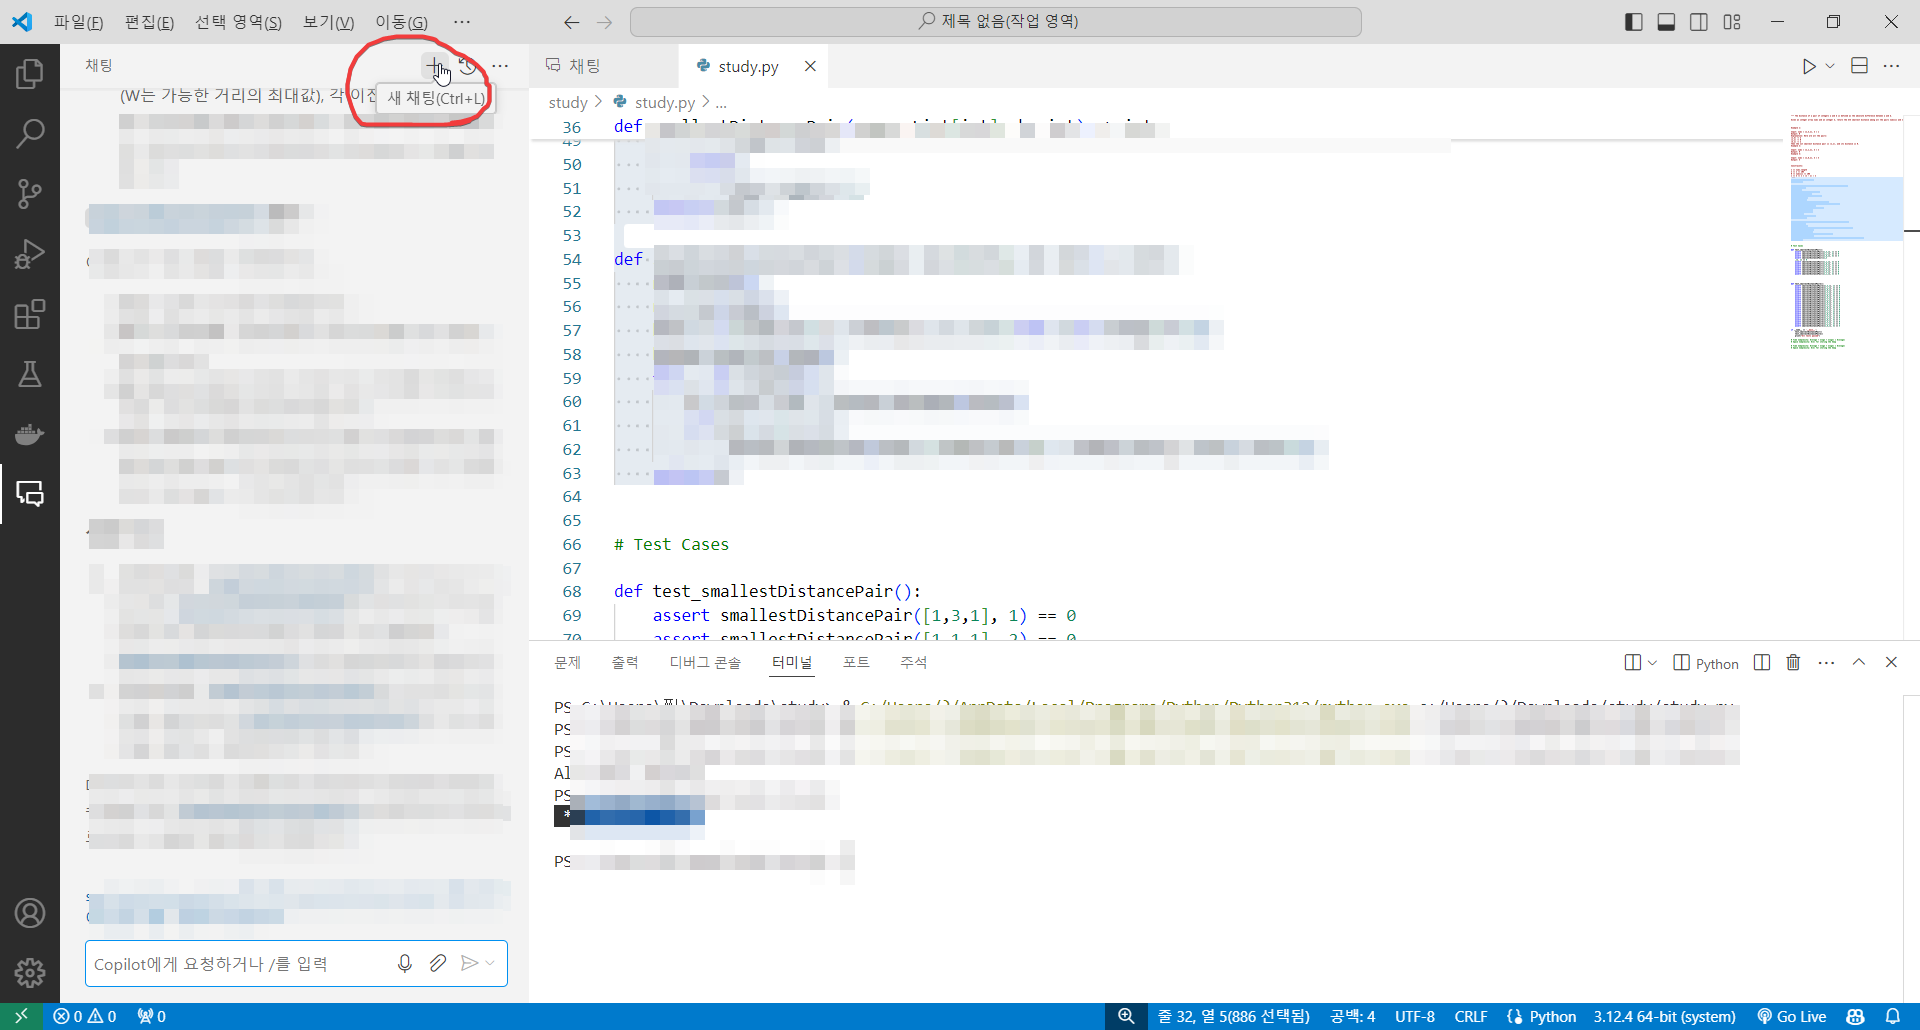Change UTF-8 file encoding
This screenshot has height=1030, width=1920.
tap(1415, 1016)
